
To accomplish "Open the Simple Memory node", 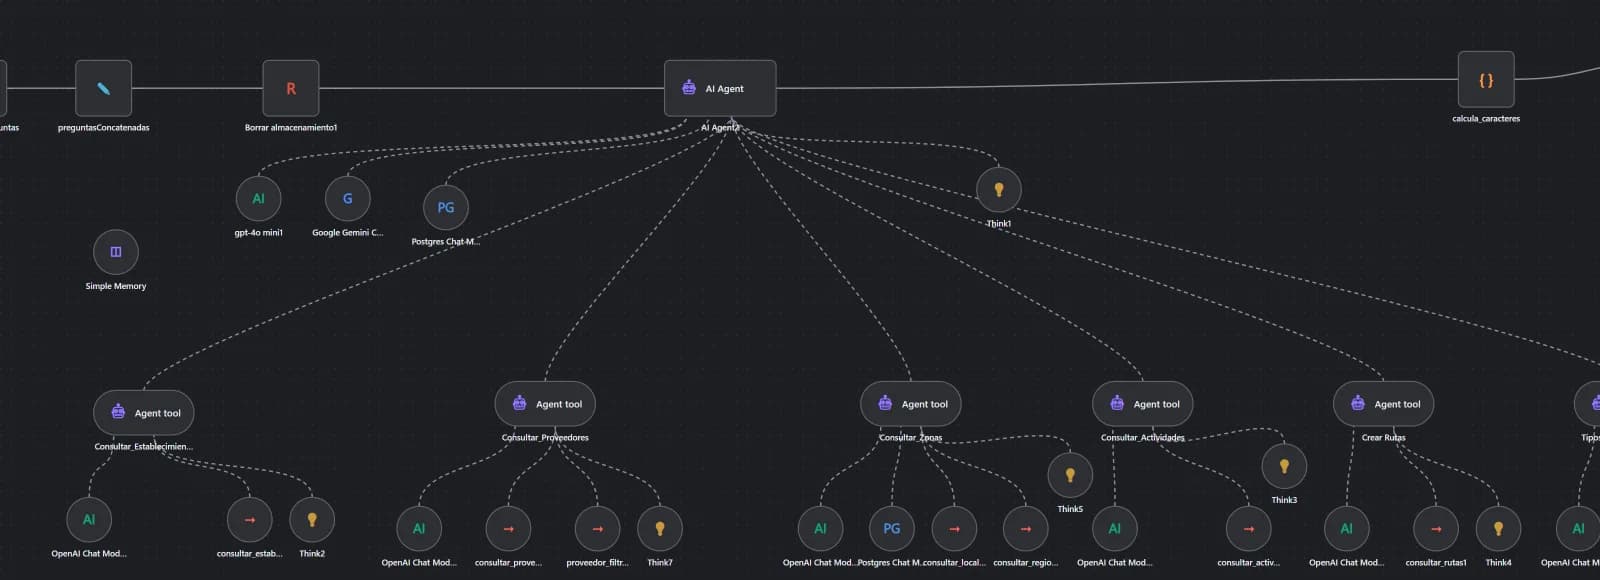I will click(x=116, y=252).
